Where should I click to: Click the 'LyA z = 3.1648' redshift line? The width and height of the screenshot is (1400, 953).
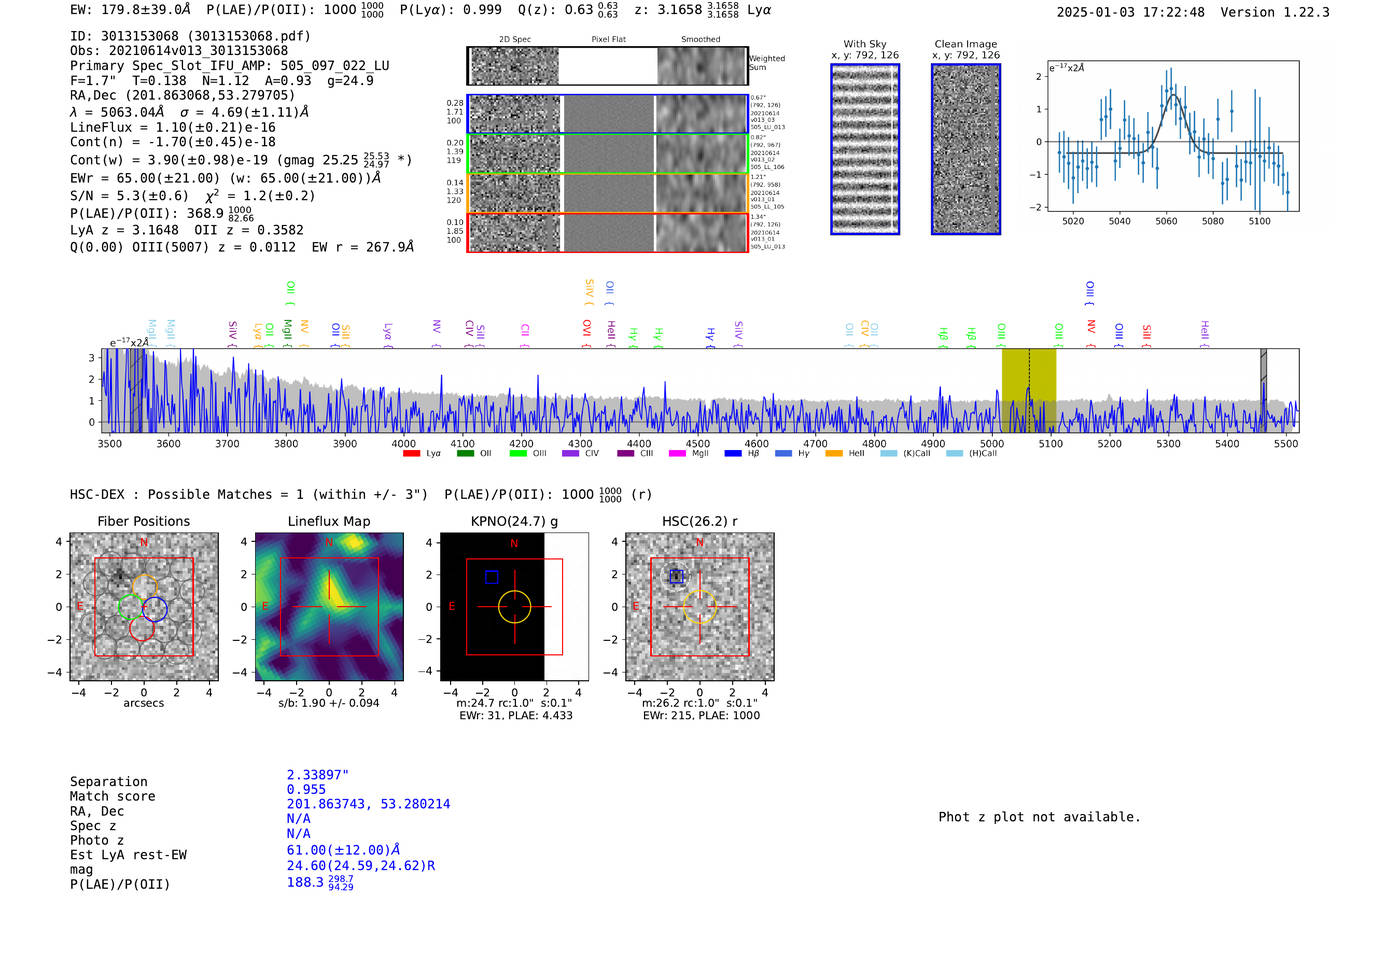click(125, 230)
